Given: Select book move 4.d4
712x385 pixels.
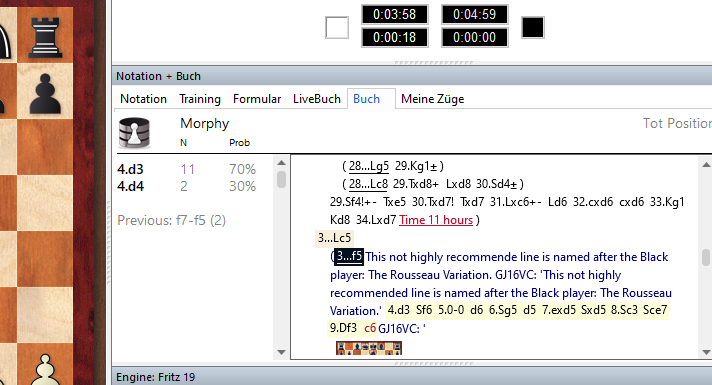Looking at the screenshot, I should click(x=130, y=187).
